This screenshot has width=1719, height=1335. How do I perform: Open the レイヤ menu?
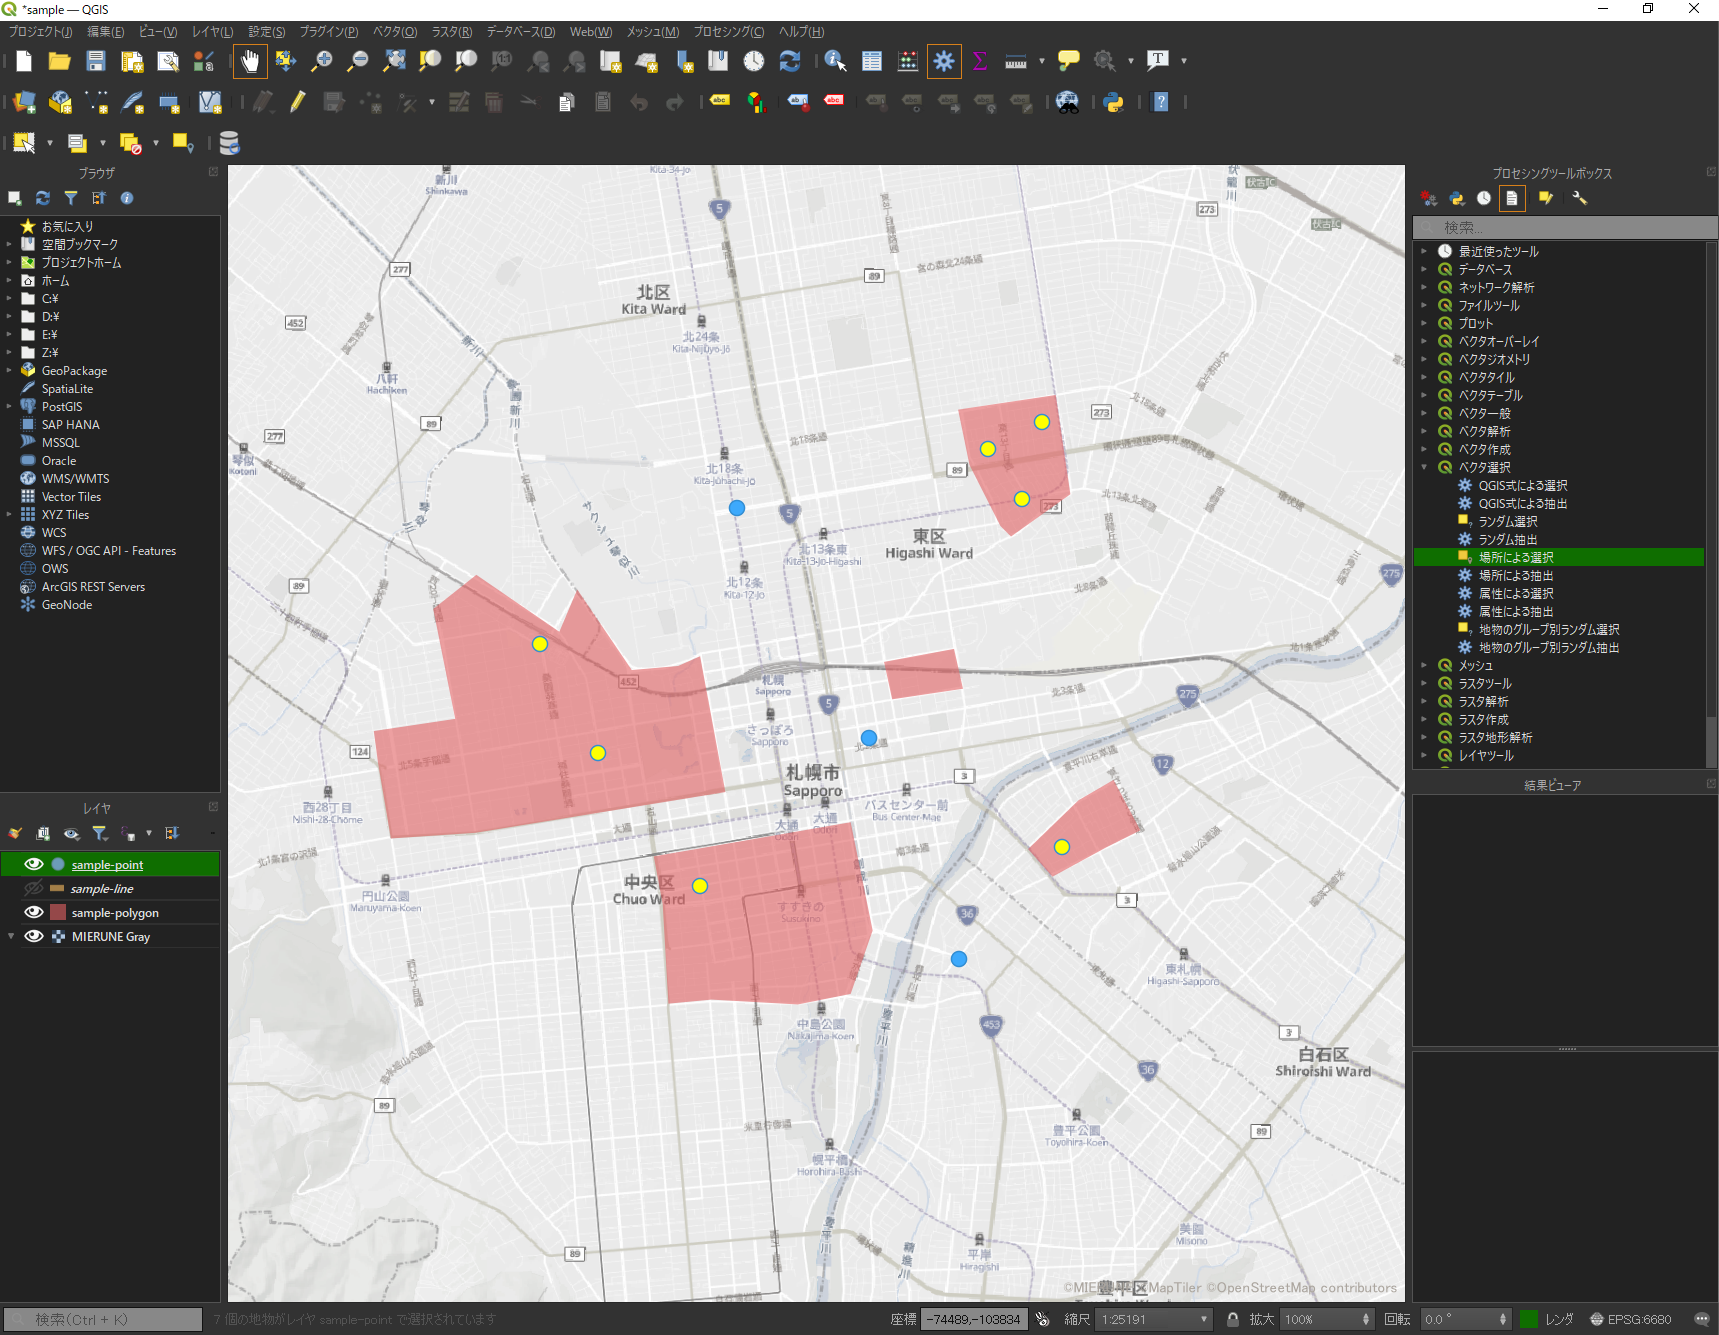pyautogui.click(x=213, y=32)
